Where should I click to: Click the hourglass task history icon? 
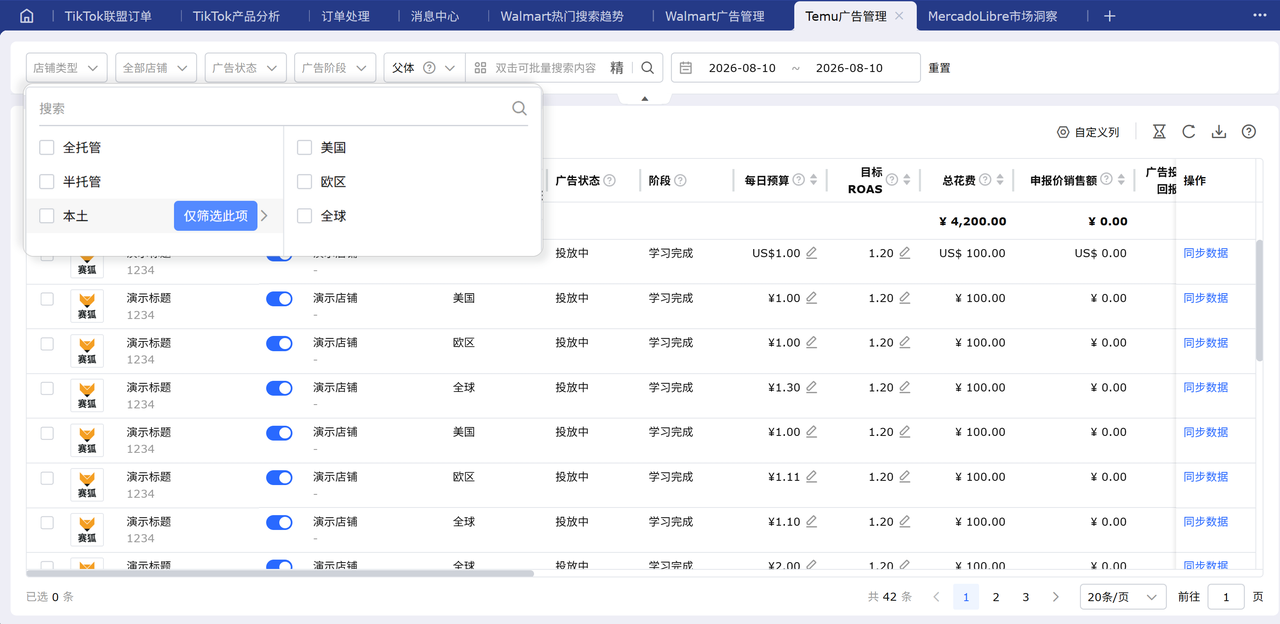click(x=1159, y=132)
